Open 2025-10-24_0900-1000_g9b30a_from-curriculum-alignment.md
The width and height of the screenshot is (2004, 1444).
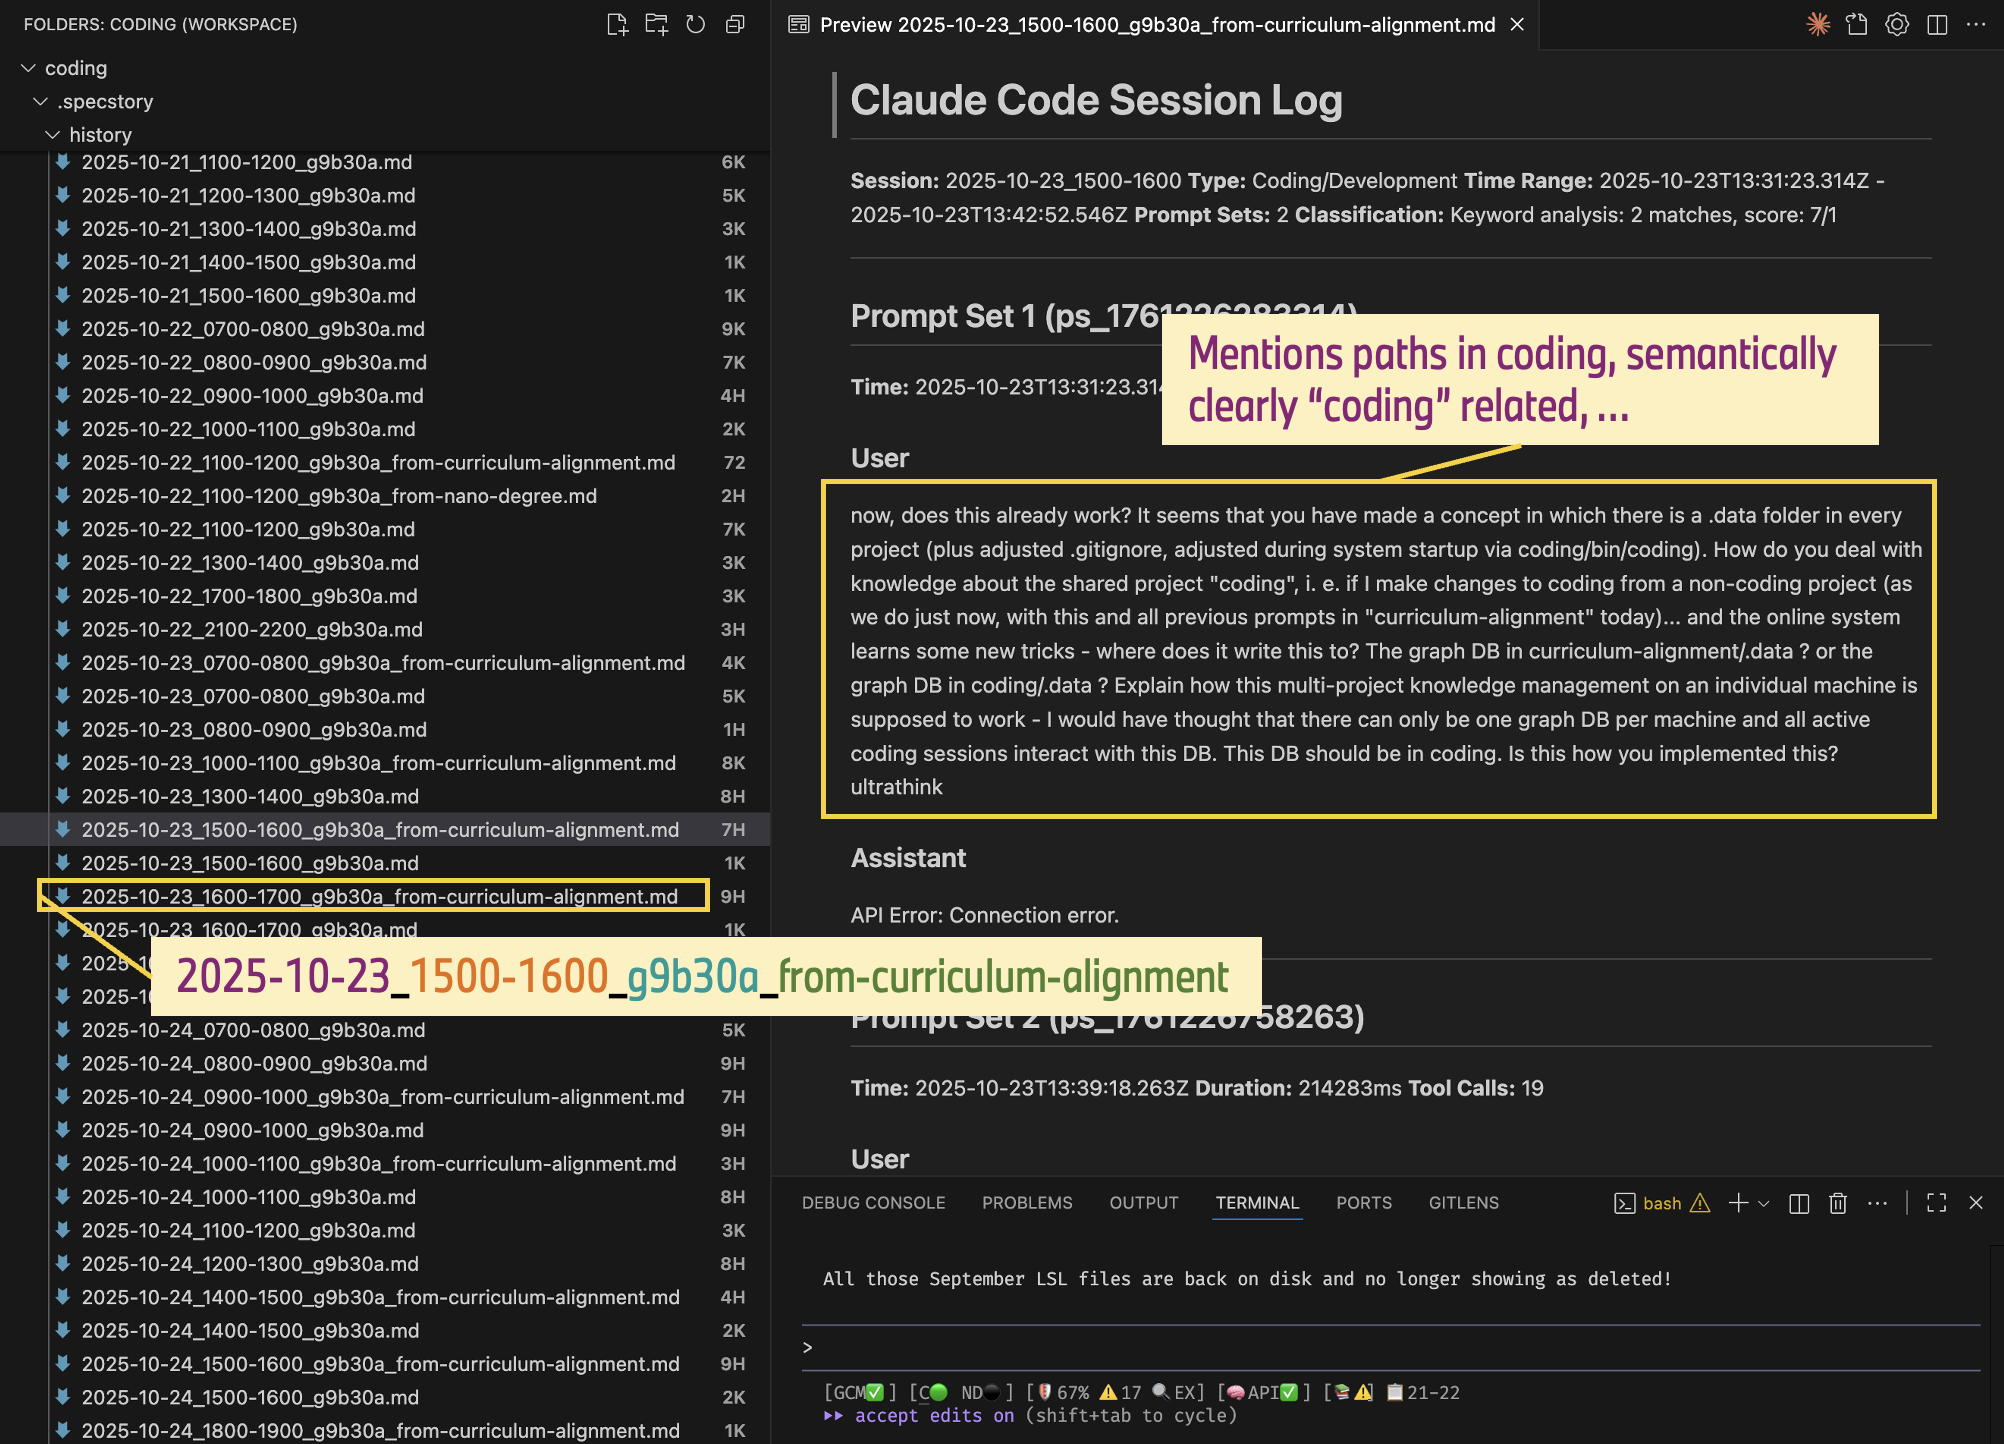point(383,1097)
